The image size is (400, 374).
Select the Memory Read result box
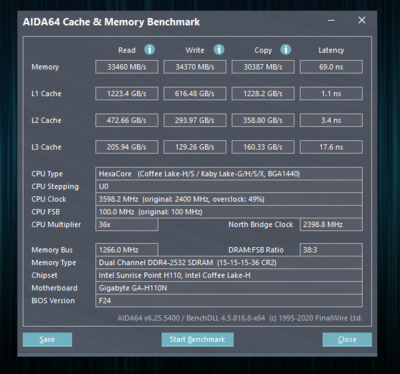tap(127, 67)
